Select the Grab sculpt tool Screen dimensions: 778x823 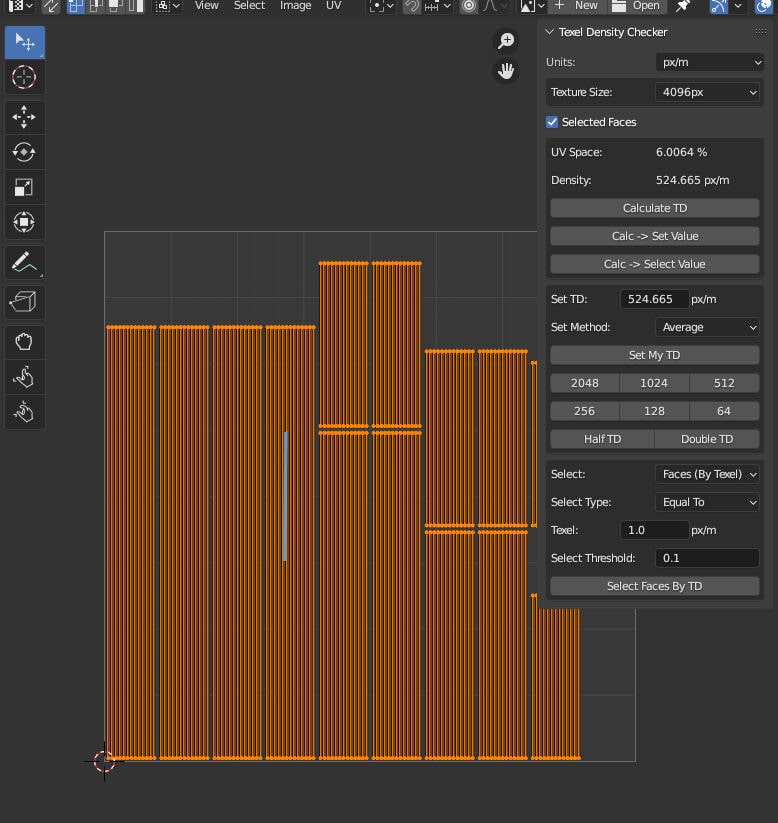(24, 342)
